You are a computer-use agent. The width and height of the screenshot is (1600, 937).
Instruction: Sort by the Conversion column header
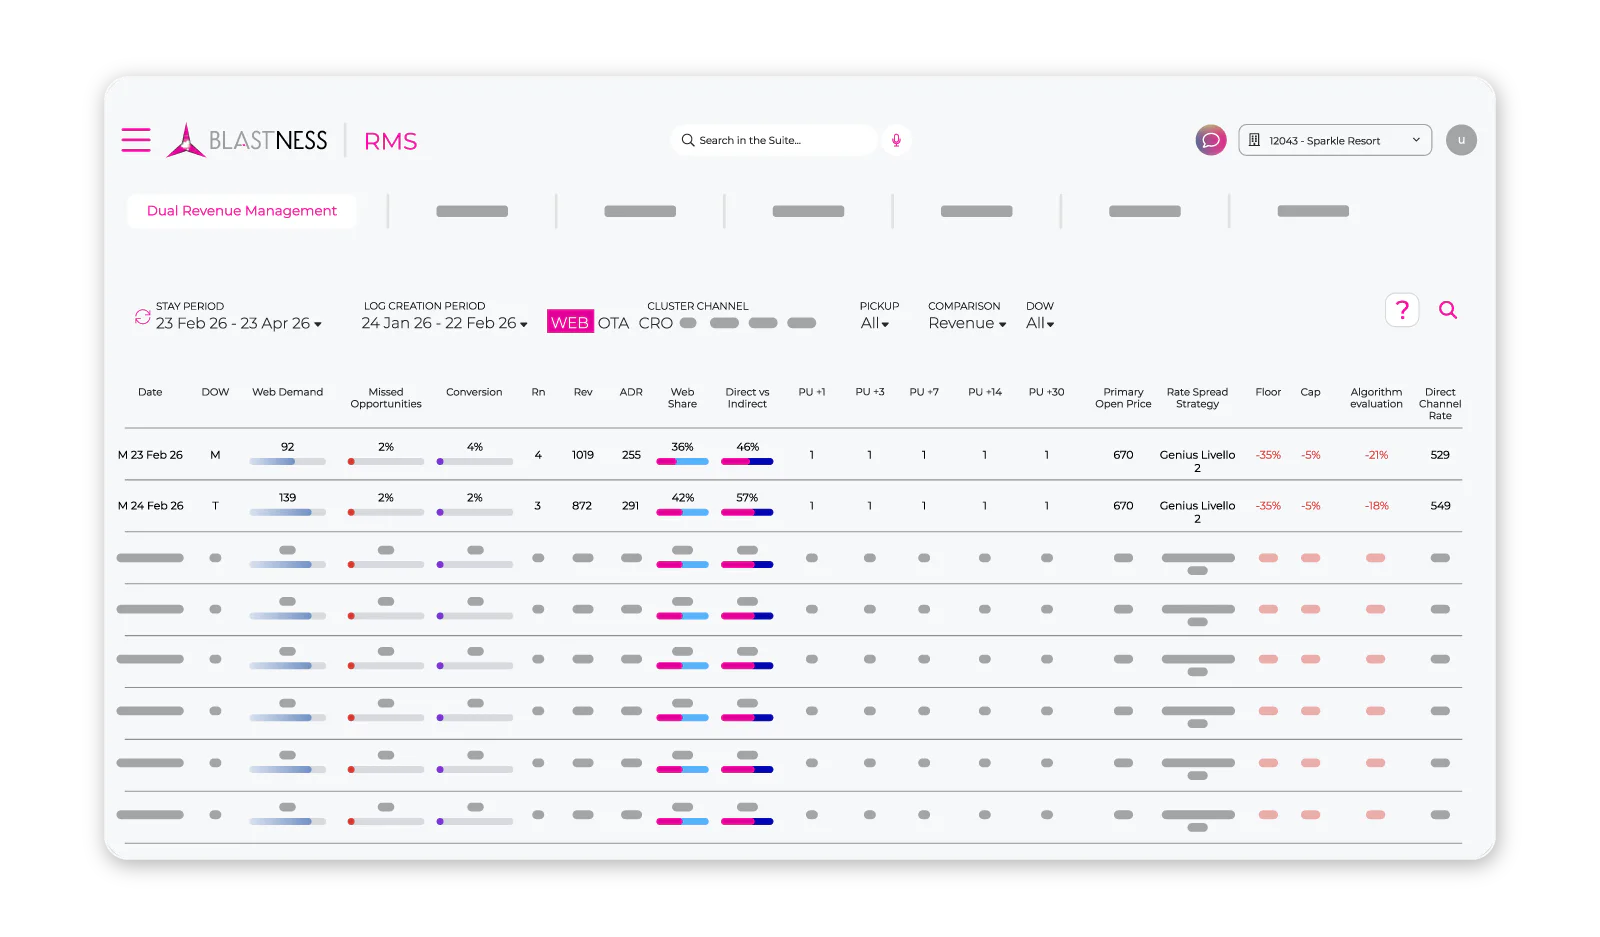coord(474,392)
